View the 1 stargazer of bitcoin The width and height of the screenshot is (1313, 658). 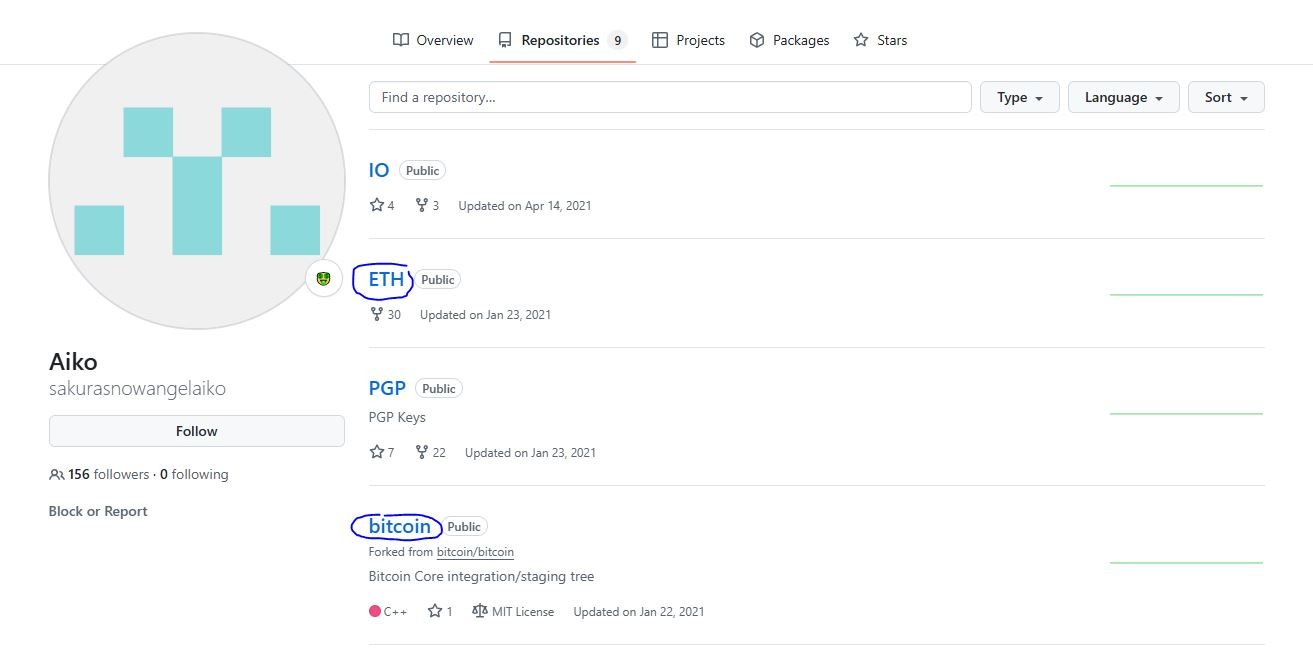(440, 611)
